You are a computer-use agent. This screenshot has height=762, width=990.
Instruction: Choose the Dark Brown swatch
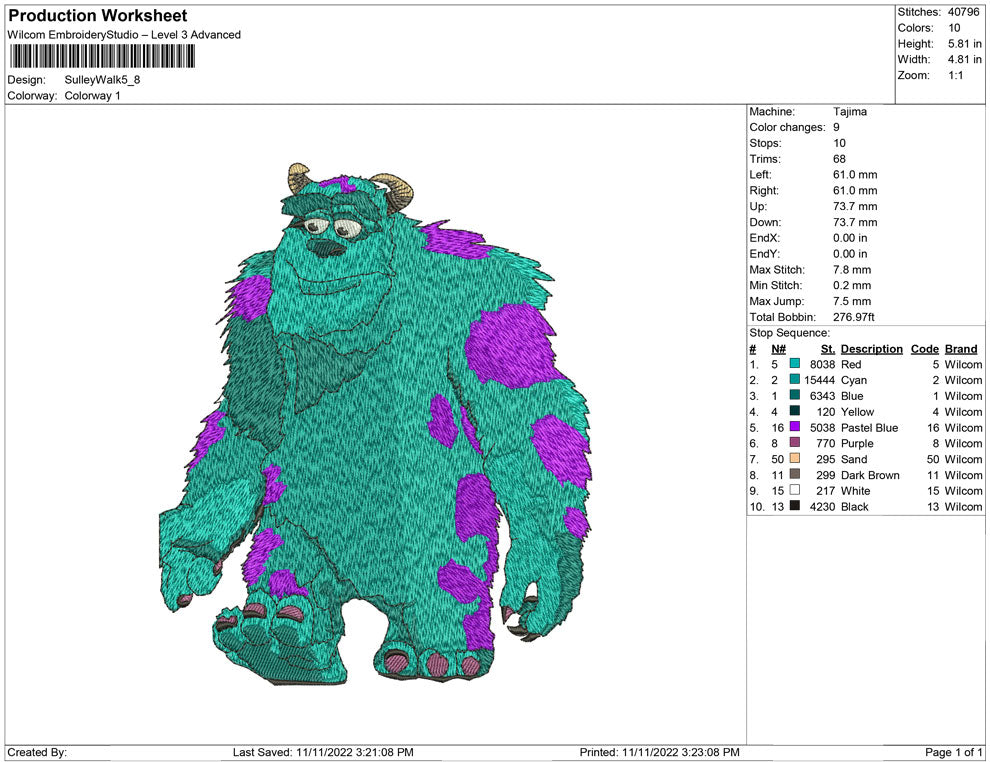pos(795,474)
